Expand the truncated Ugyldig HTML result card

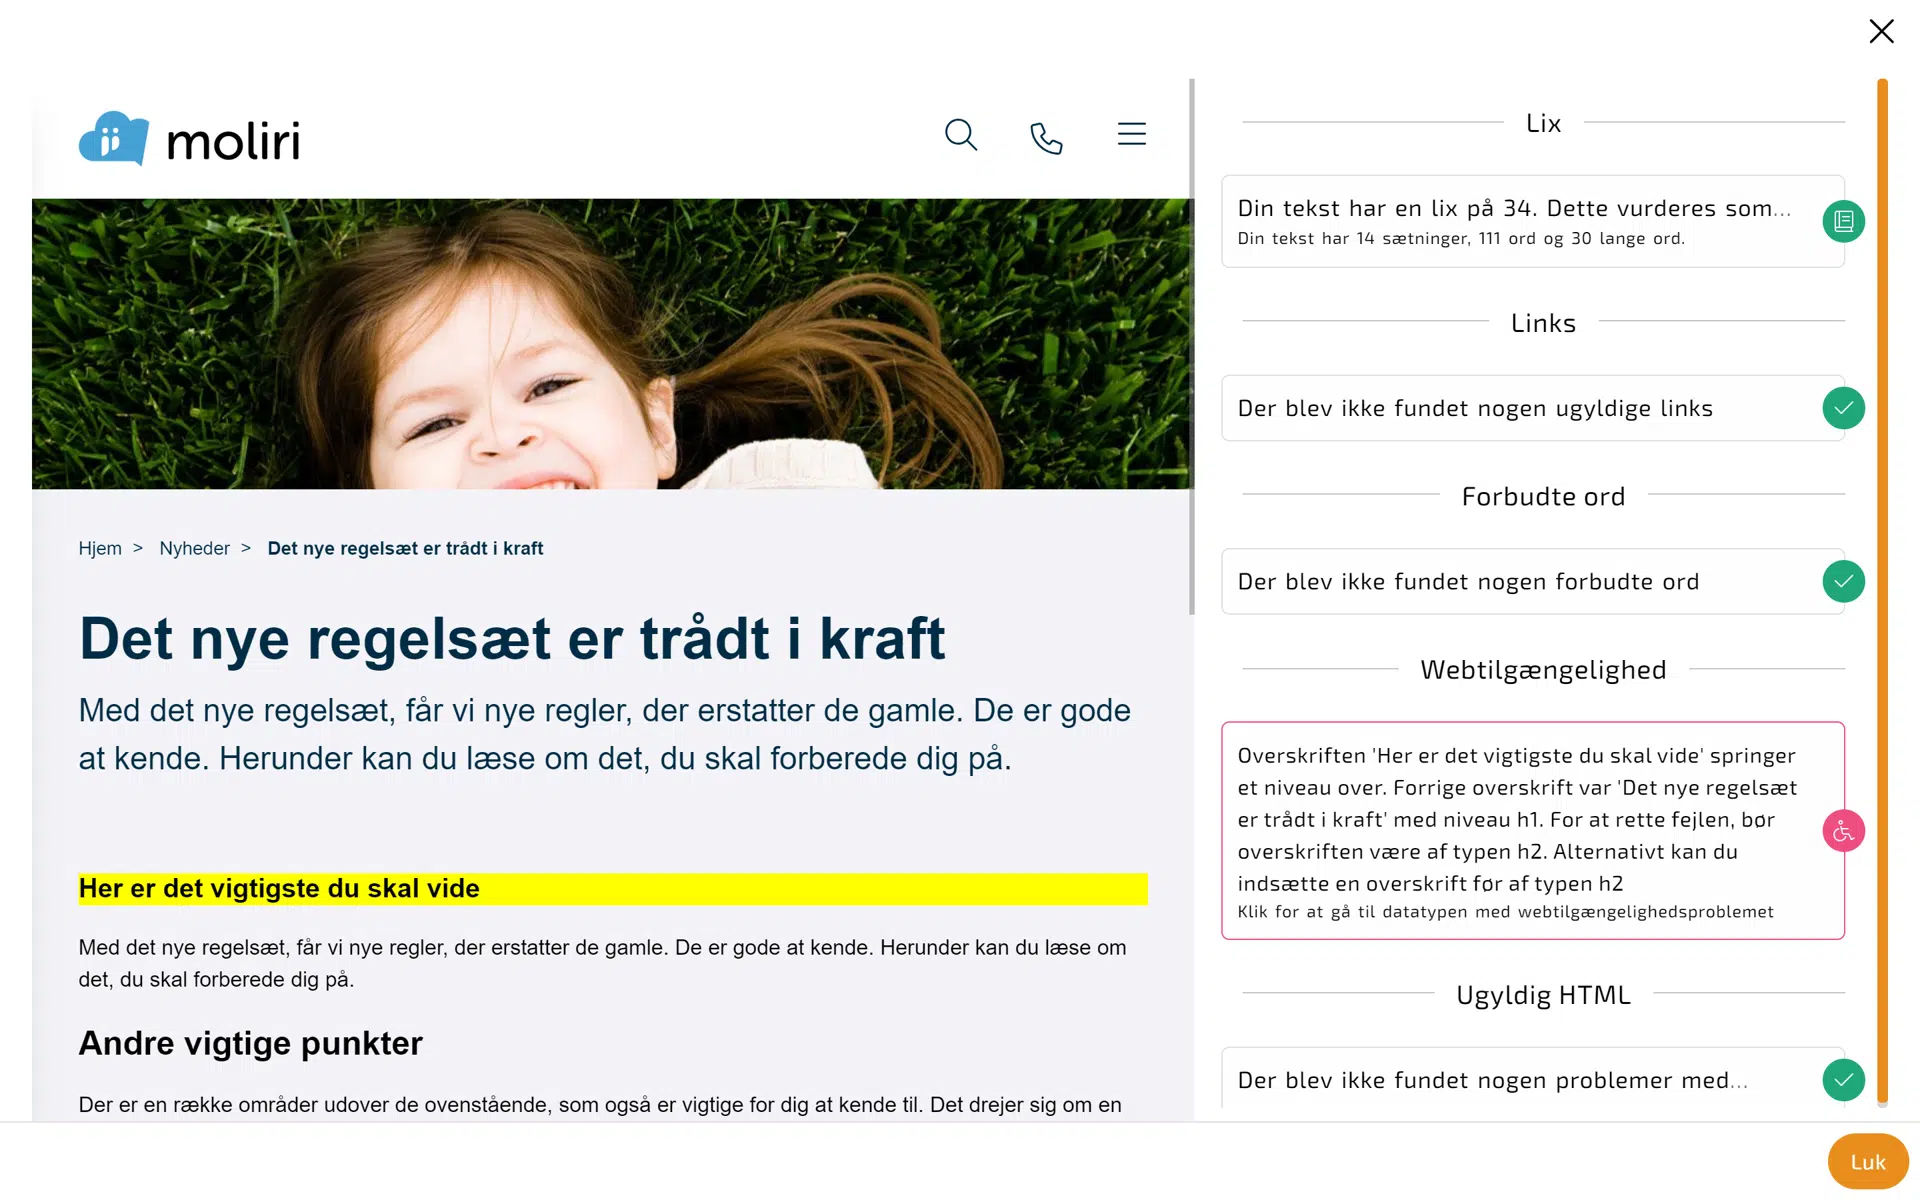[1492, 1080]
